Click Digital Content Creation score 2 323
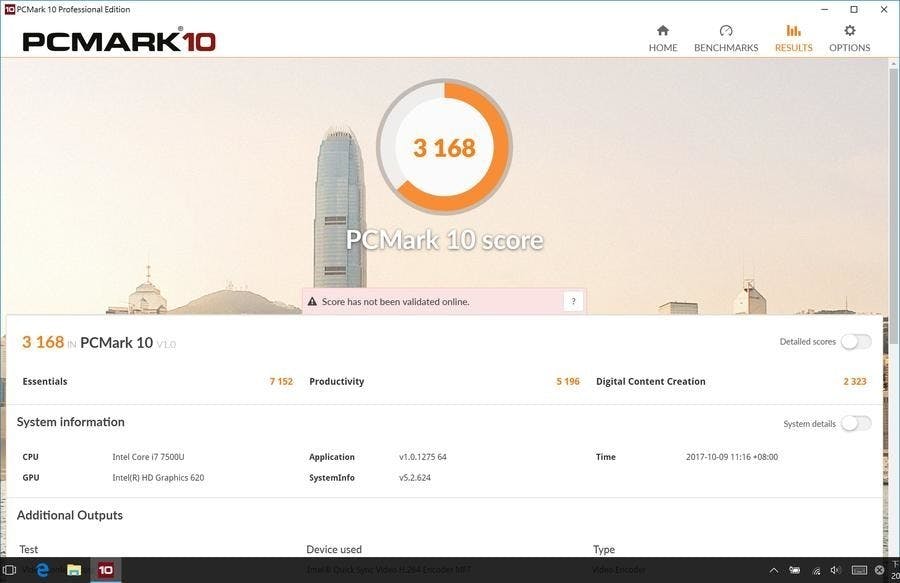This screenshot has height=583, width=900. coord(855,382)
